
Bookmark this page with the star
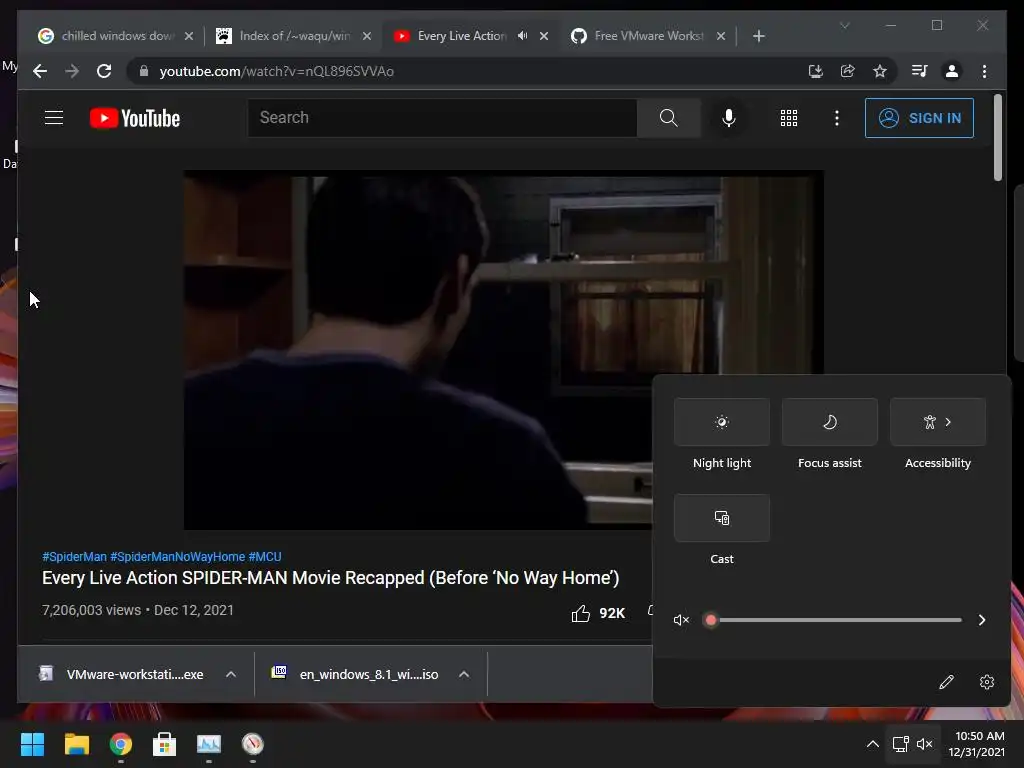pyautogui.click(x=880, y=71)
